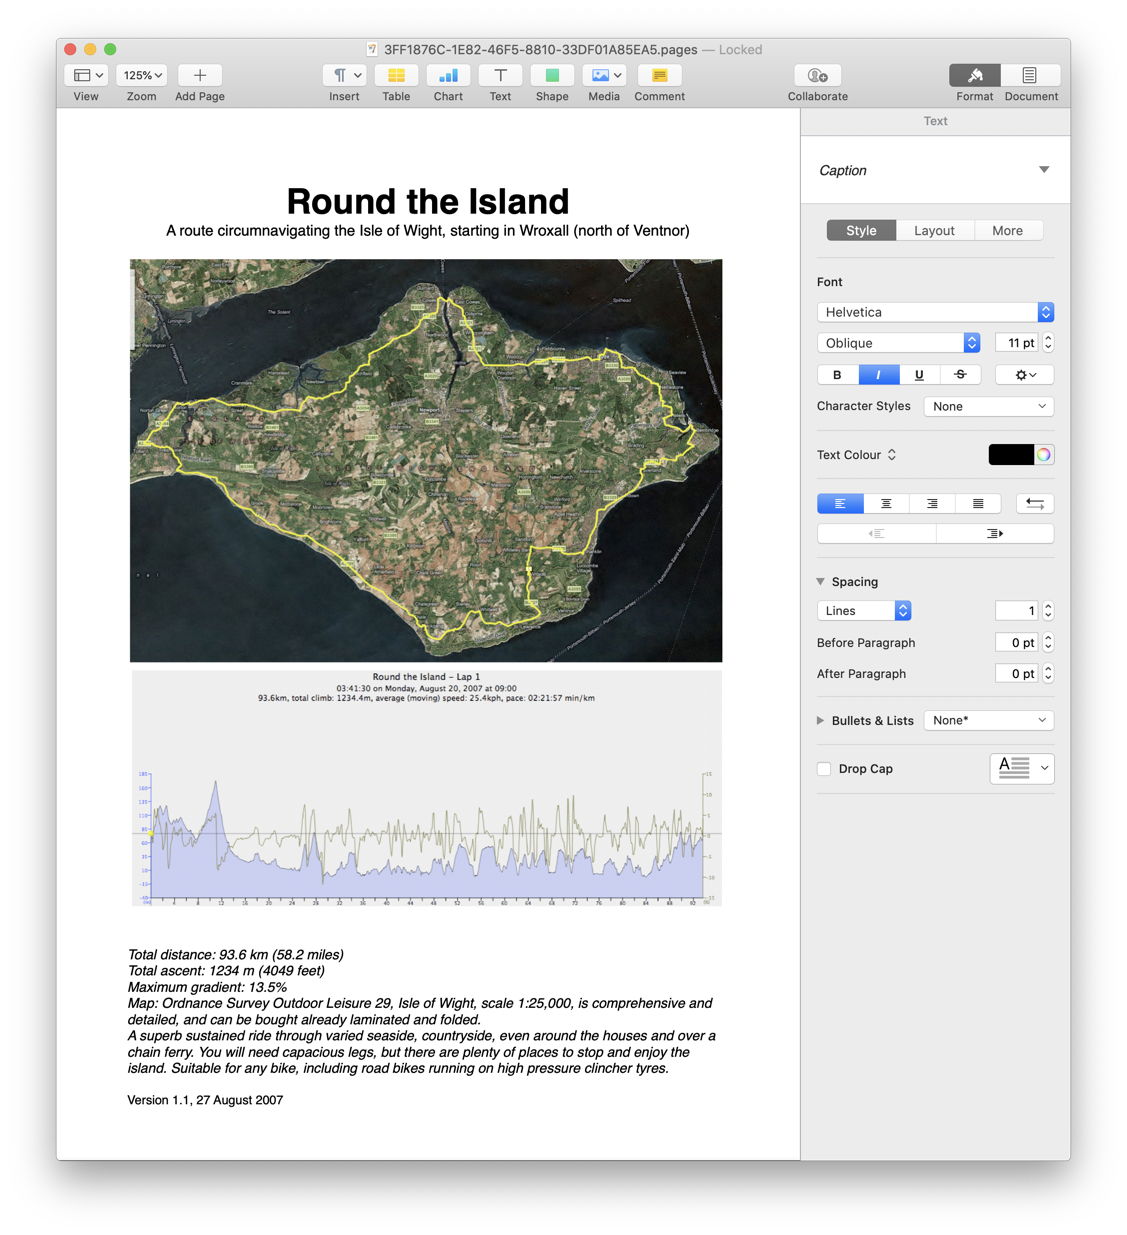Click the Before Paragraph spacing field
Image resolution: width=1127 pixels, height=1235 pixels.
pyautogui.click(x=1016, y=643)
